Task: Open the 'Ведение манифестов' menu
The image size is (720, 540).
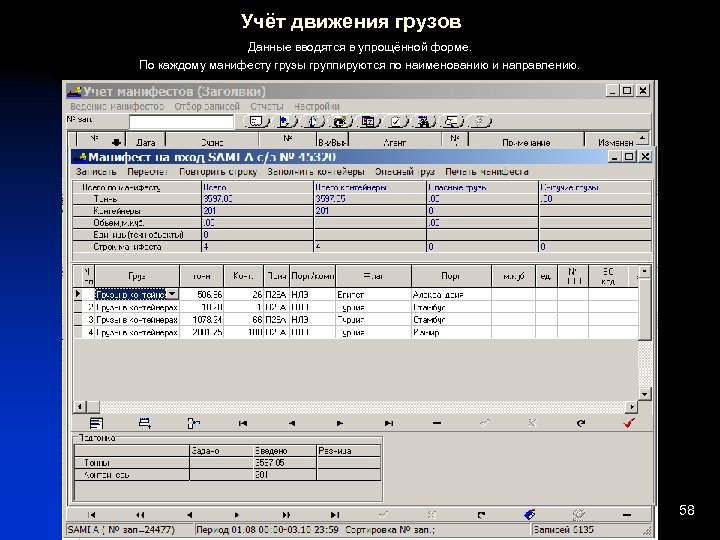Action: pos(116,106)
